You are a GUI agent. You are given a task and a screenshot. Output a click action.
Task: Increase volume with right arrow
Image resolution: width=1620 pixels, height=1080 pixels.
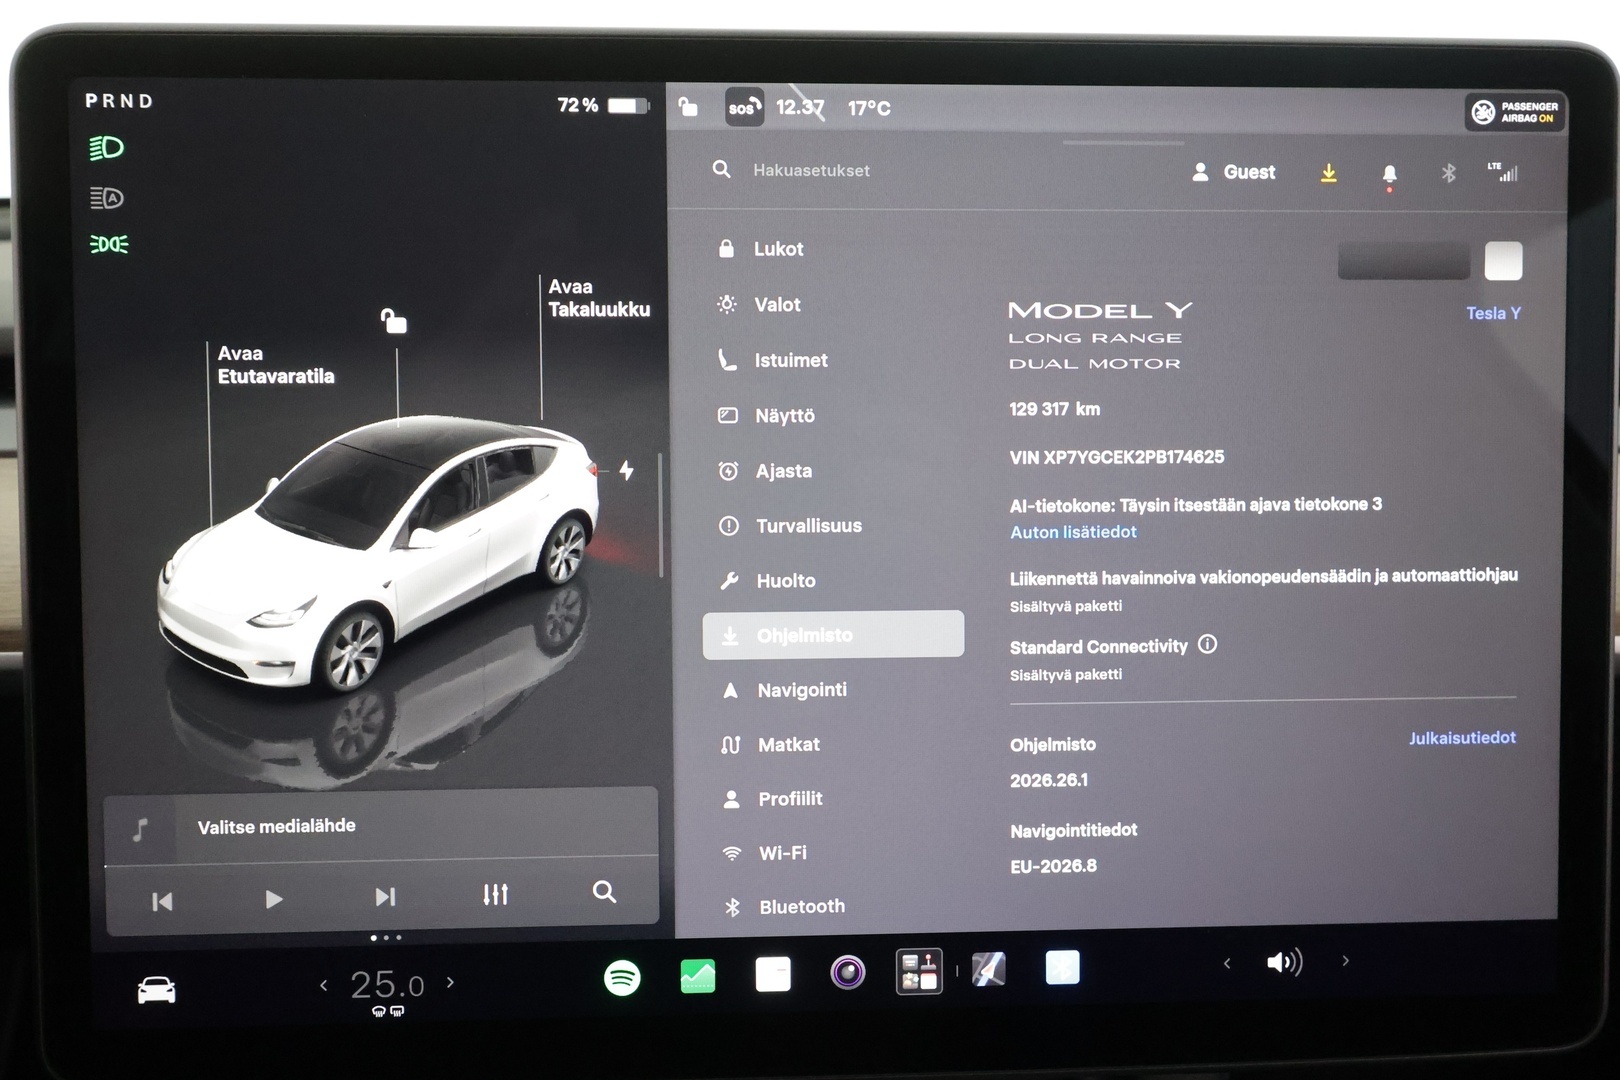point(1345,960)
